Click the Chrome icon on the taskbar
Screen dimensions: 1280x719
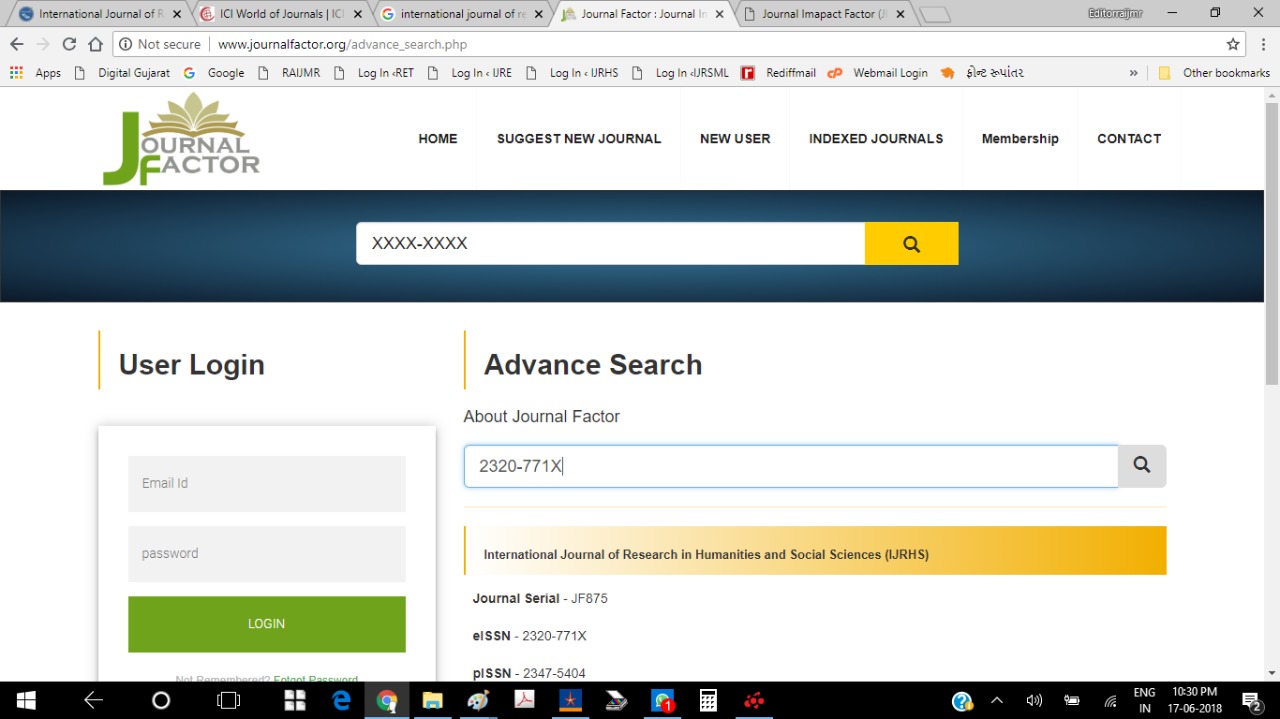point(387,701)
